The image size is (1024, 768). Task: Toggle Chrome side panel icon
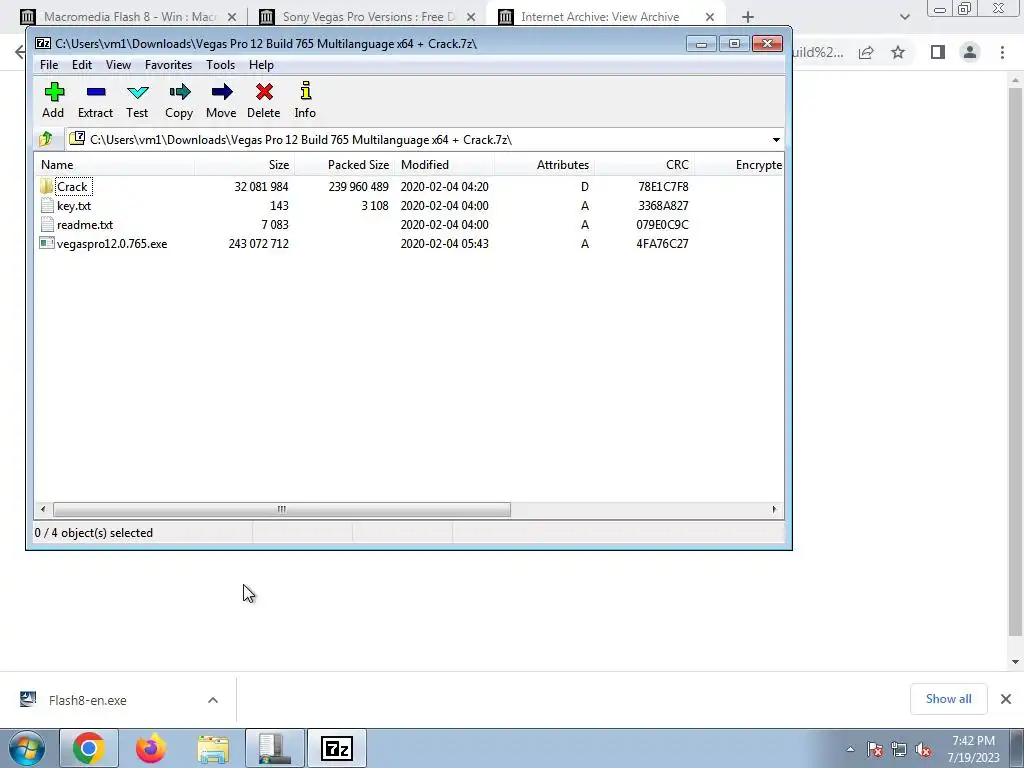pyautogui.click(x=938, y=52)
